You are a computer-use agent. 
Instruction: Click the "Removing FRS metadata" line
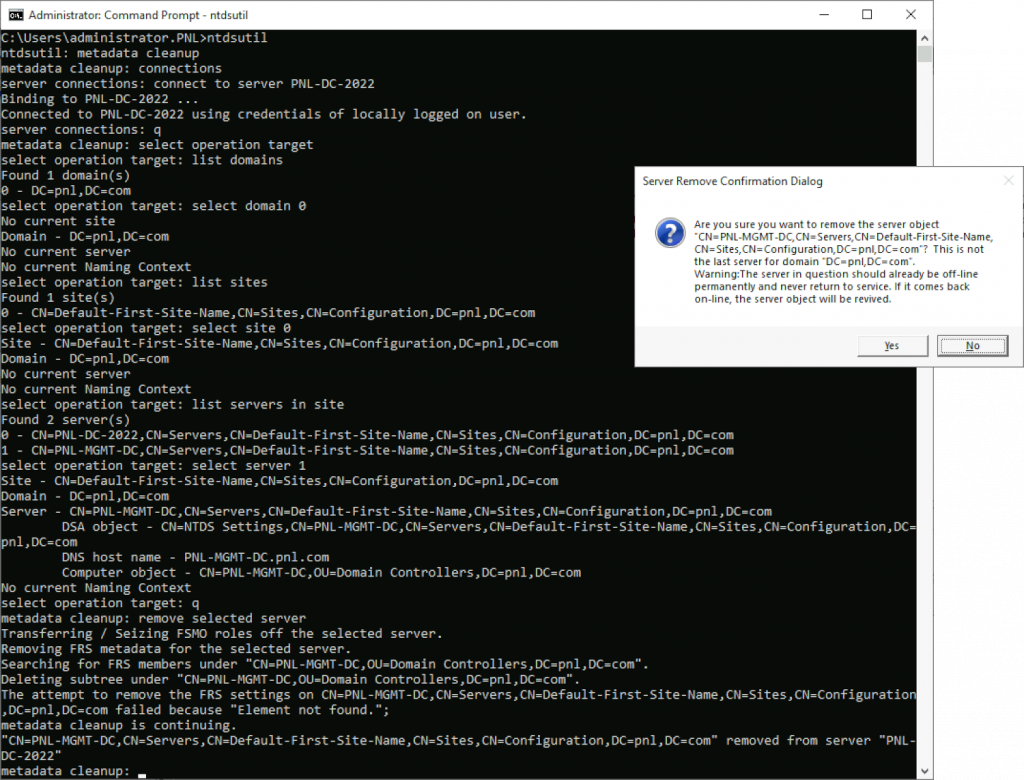[176, 649]
